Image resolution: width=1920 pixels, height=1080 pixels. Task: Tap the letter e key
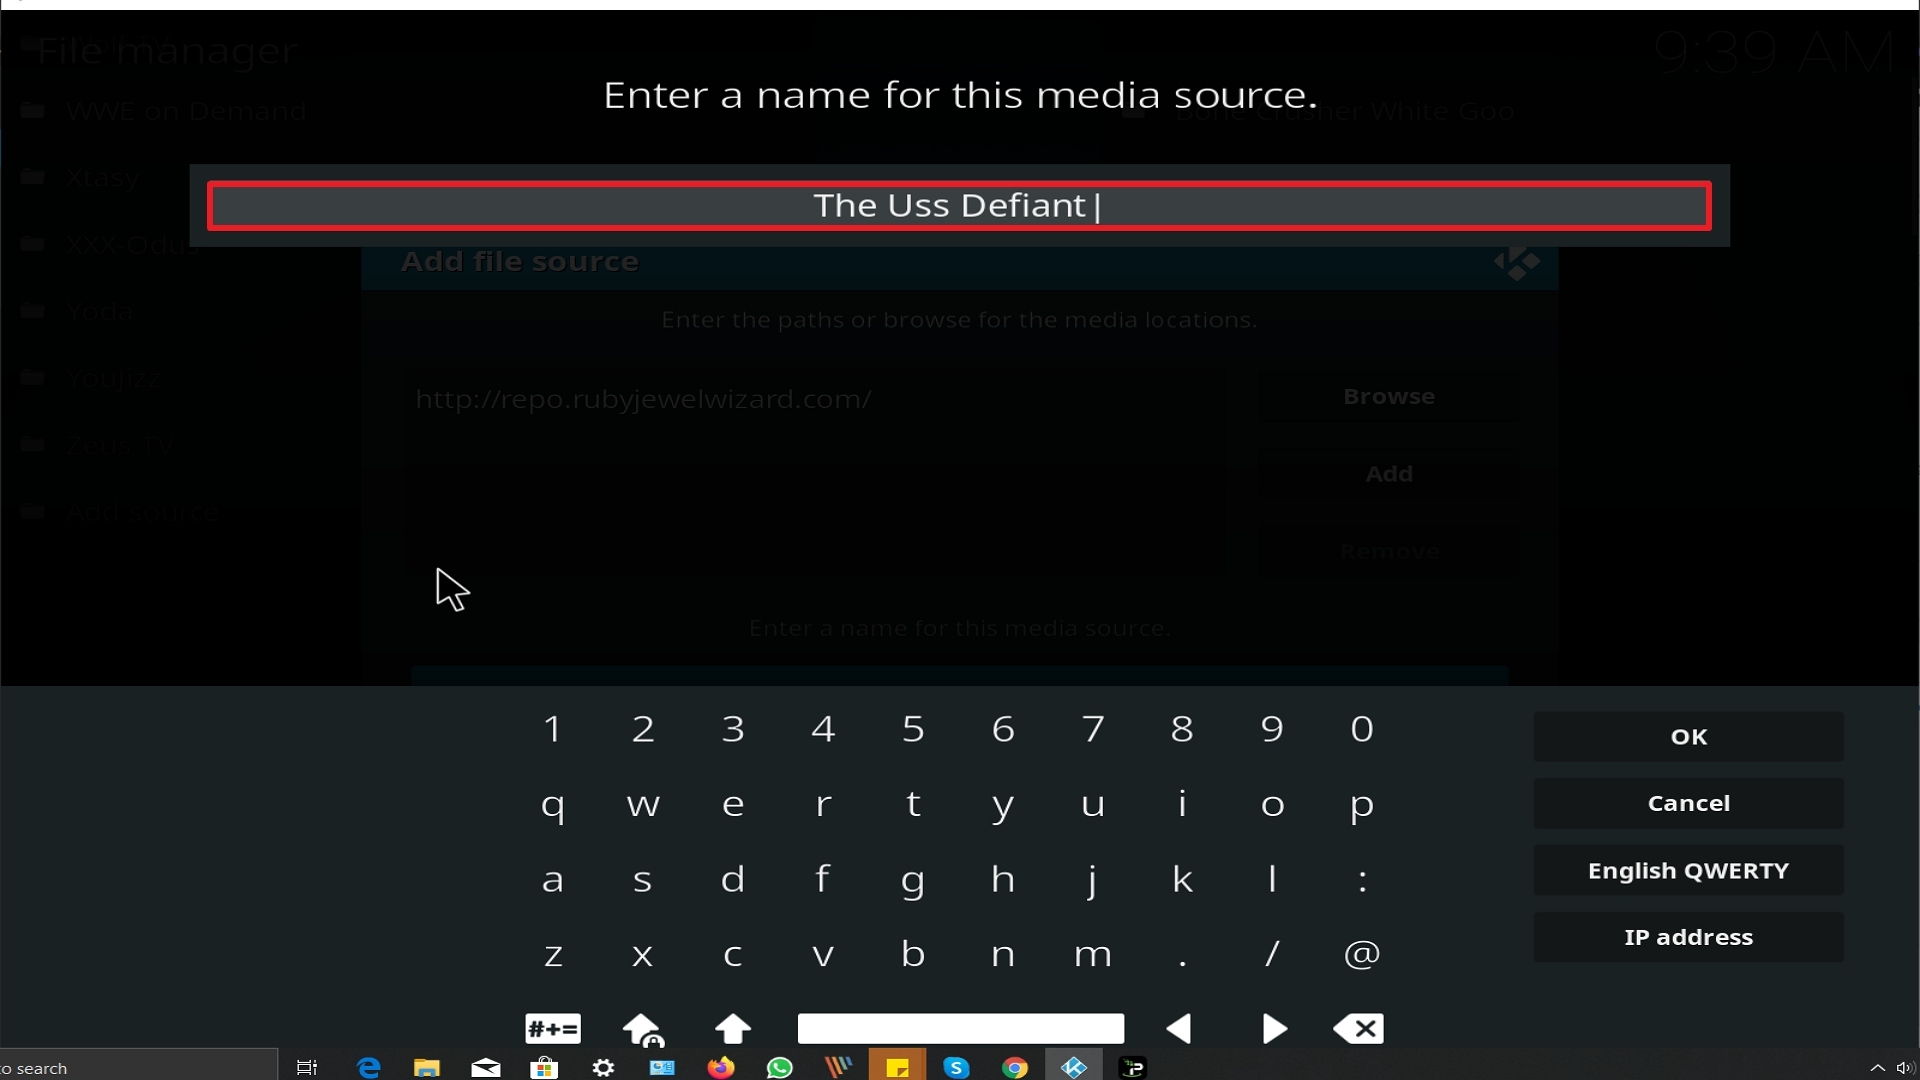(x=733, y=805)
